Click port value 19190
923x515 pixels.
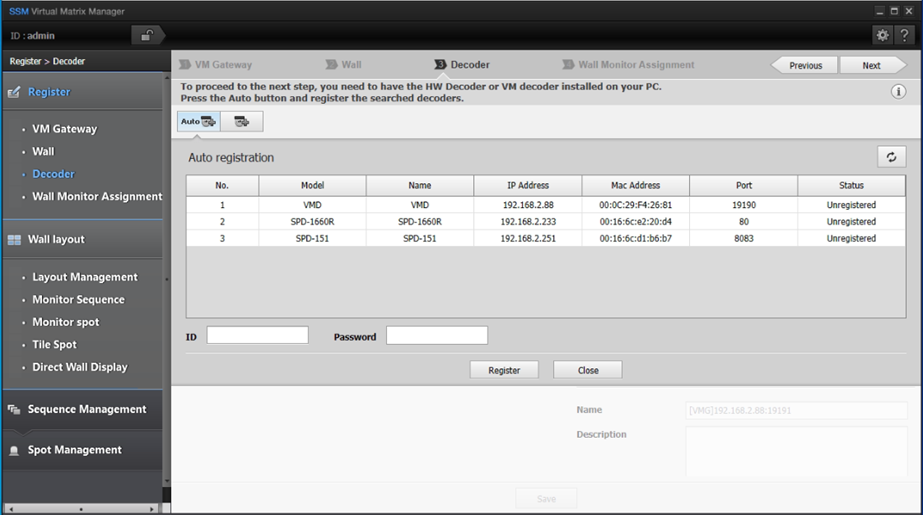(744, 205)
